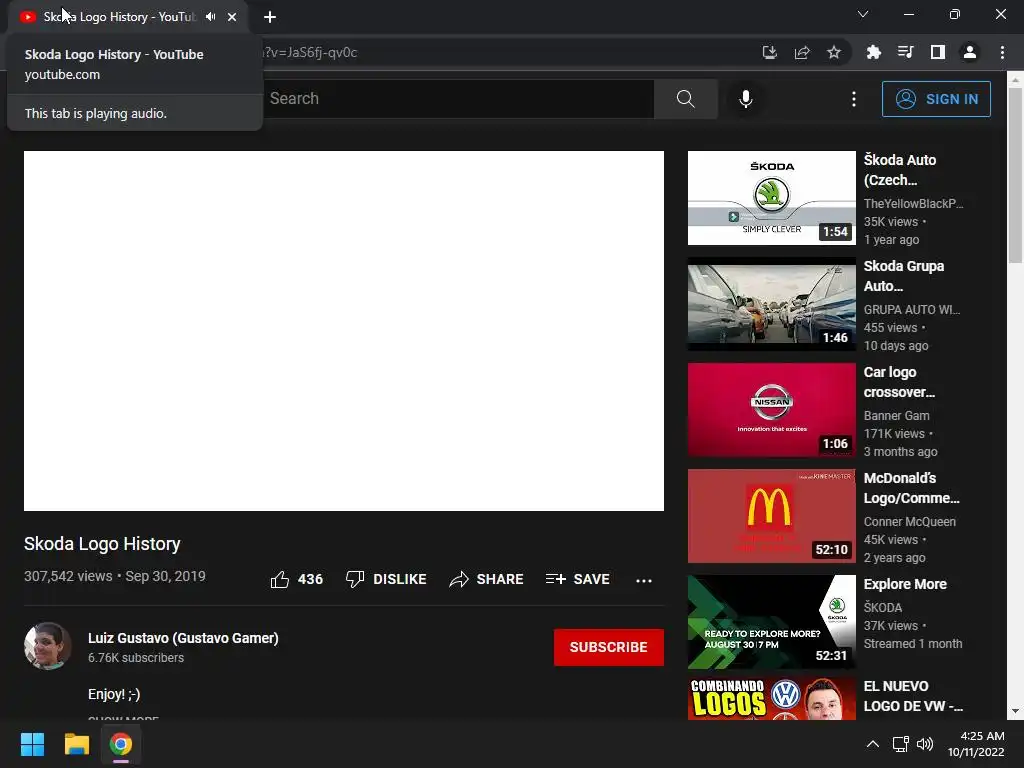Viewport: 1024px width, 768px height.
Task: Open Explore More ŠKODA stream thumbnail
Action: (x=771, y=622)
